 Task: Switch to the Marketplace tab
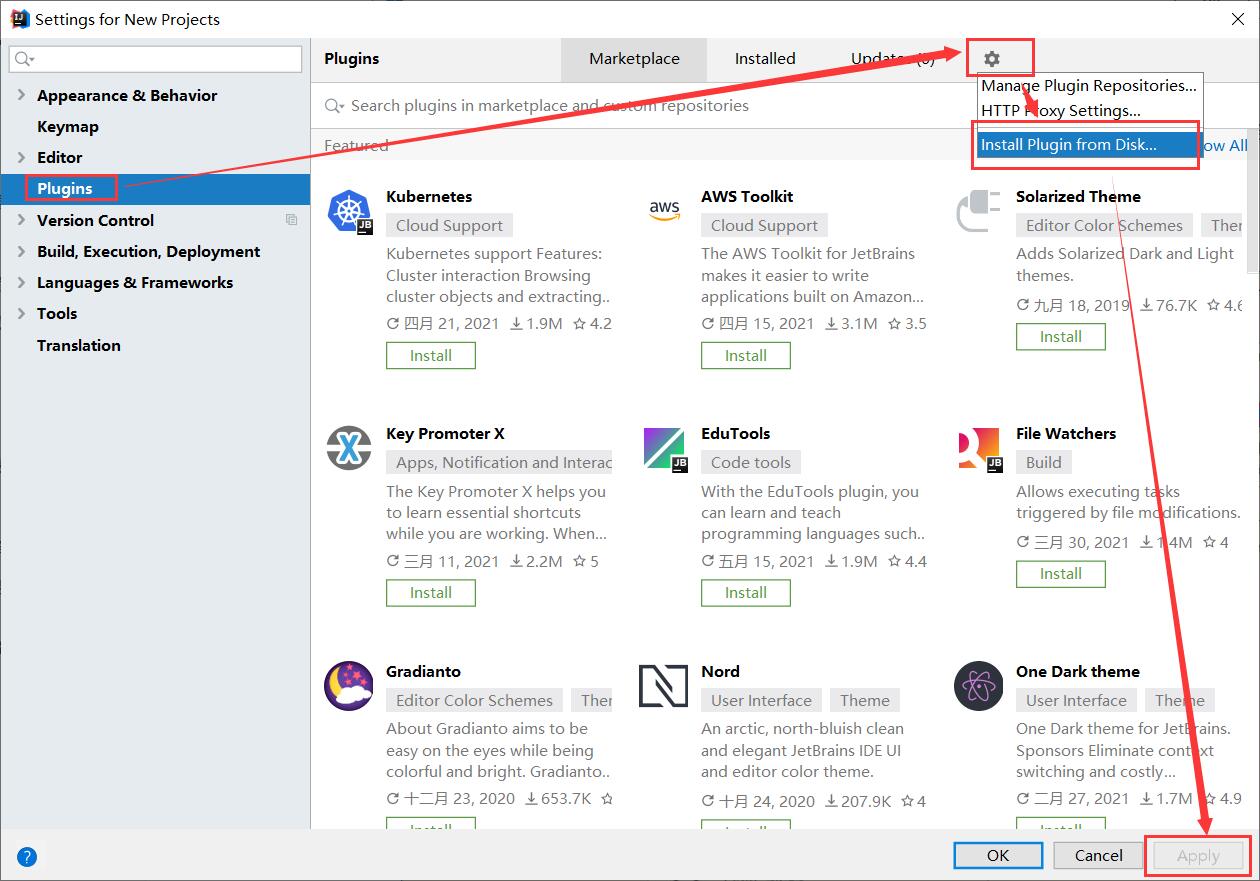click(x=634, y=59)
